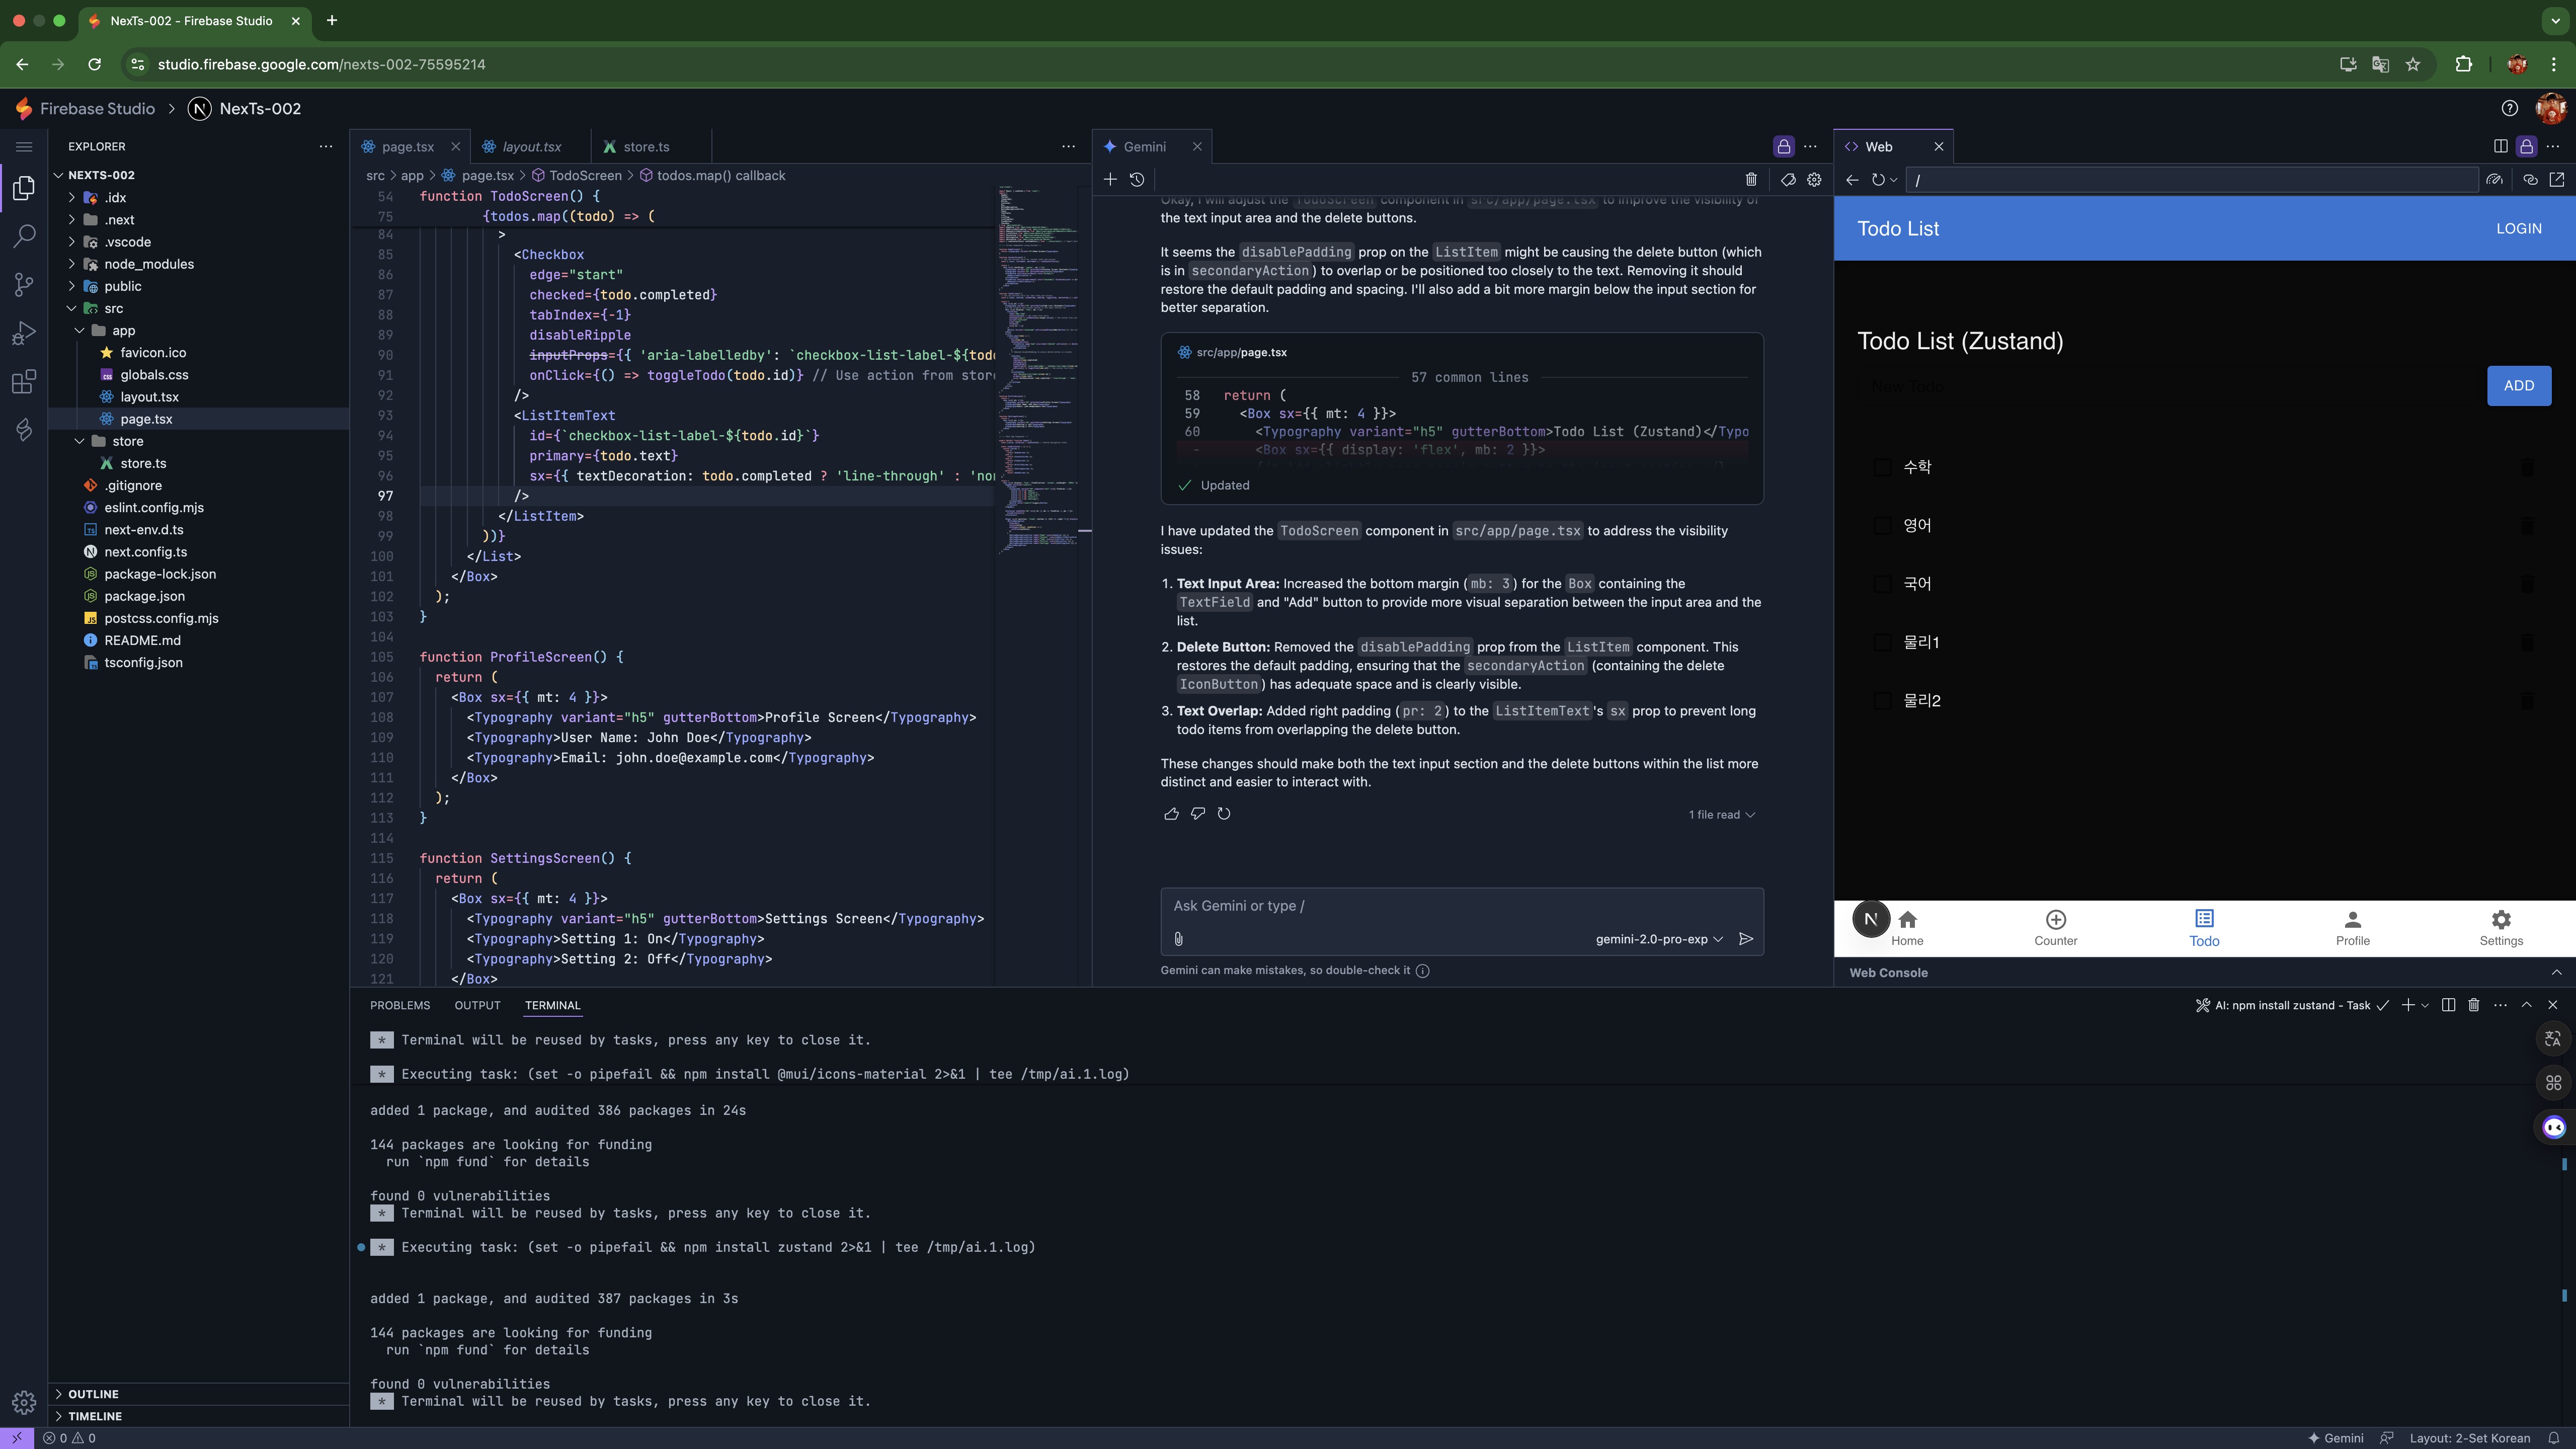Select the Counter tab in web preview

pyautogui.click(x=2055, y=927)
